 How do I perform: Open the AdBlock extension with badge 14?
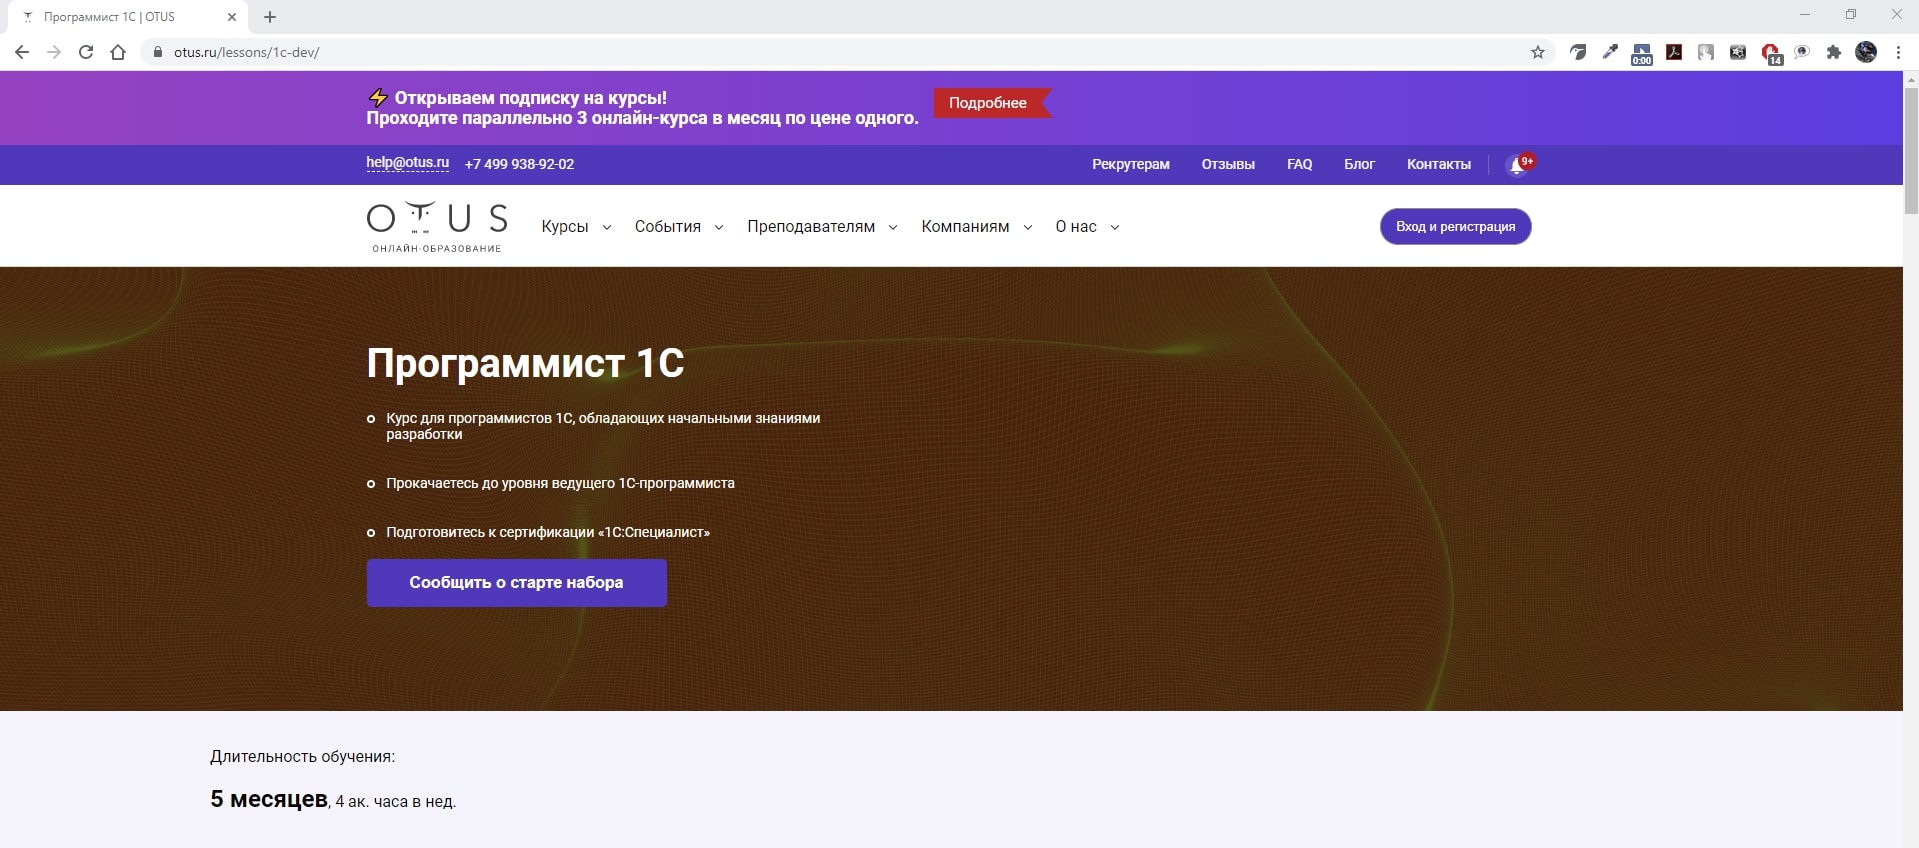tap(1771, 54)
